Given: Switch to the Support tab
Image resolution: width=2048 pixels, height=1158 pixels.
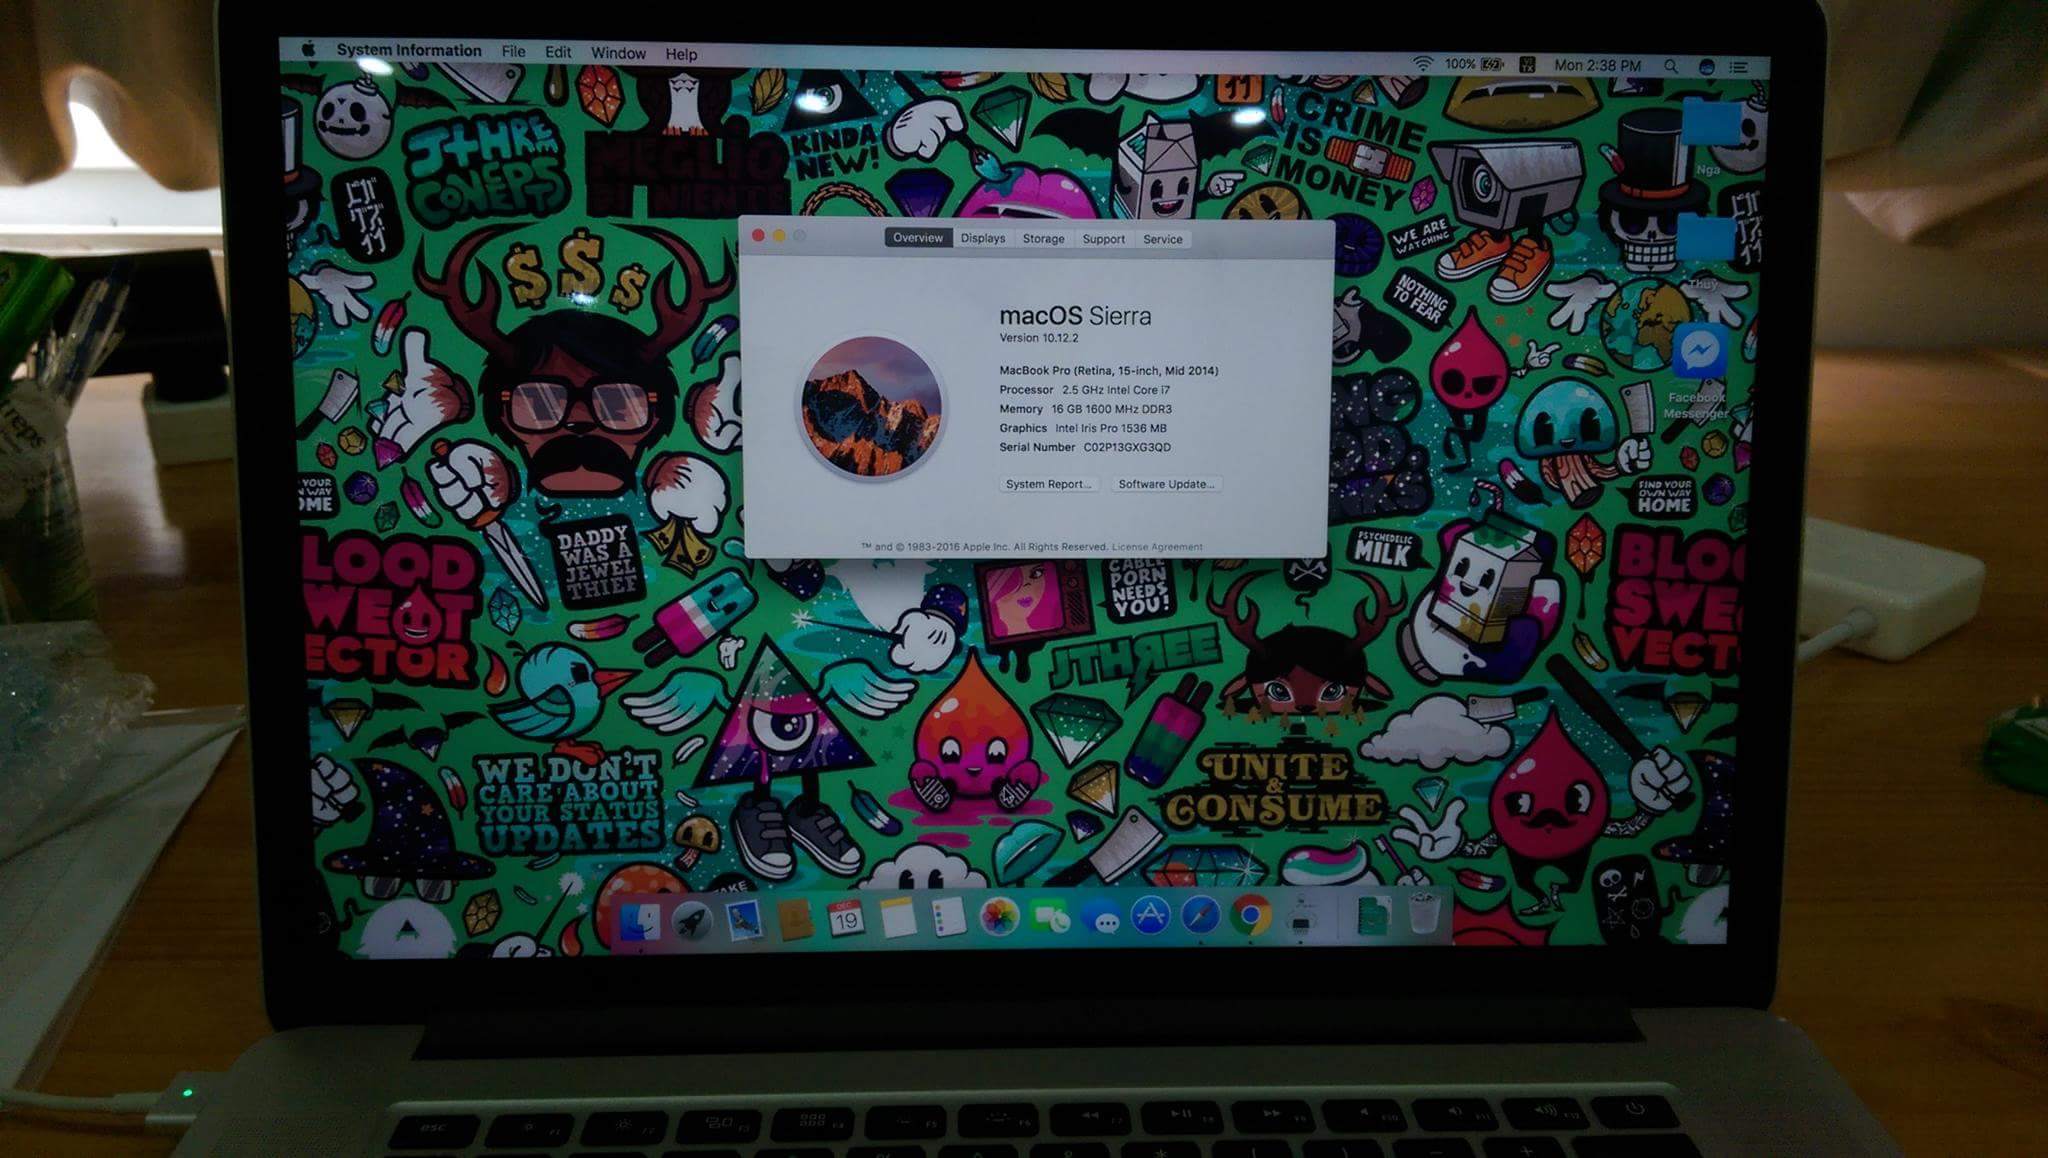Looking at the screenshot, I should (x=1104, y=239).
